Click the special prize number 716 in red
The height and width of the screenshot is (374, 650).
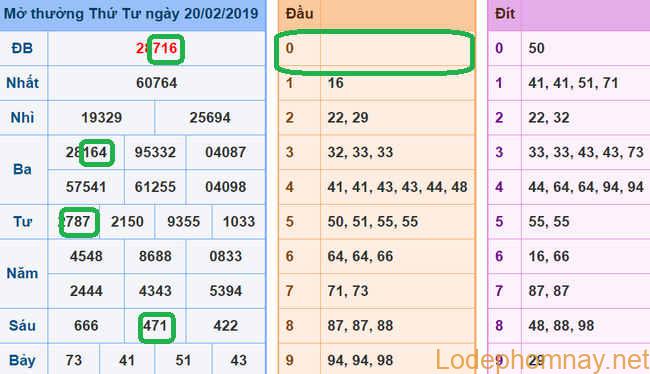(165, 49)
